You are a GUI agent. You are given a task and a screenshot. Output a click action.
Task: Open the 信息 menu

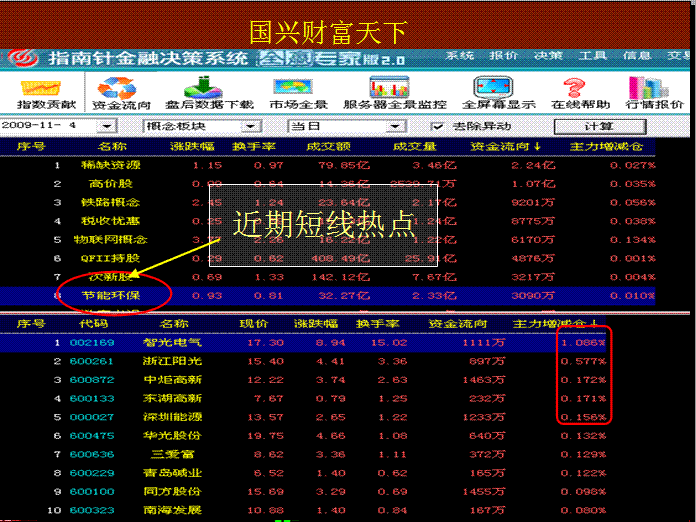(x=637, y=55)
